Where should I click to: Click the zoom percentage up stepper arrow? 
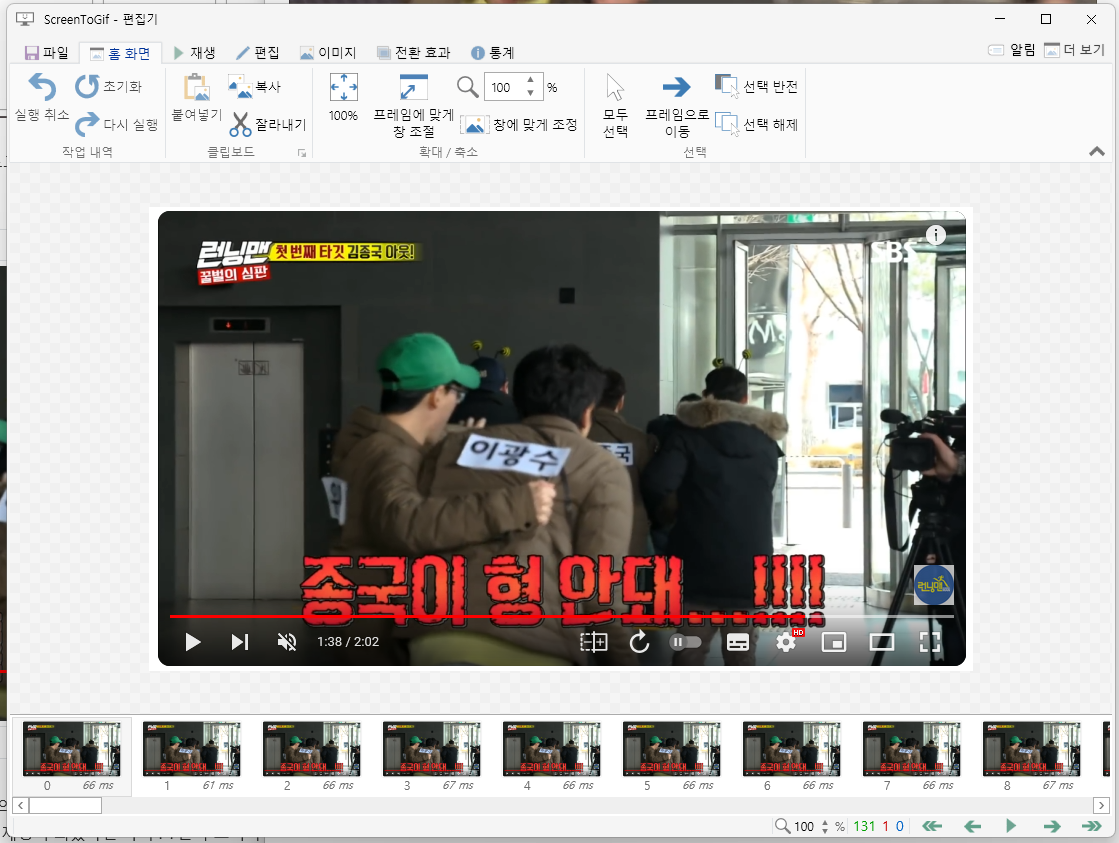tap(530, 80)
